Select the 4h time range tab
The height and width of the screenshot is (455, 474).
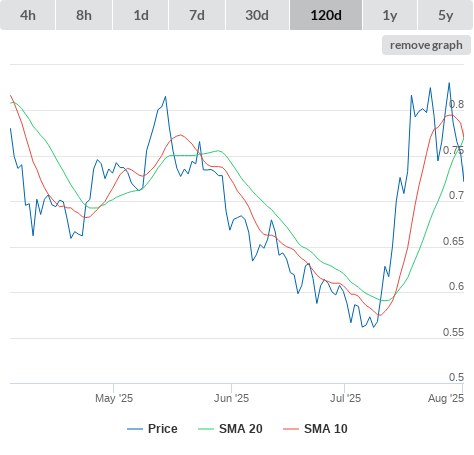pyautogui.click(x=28, y=15)
